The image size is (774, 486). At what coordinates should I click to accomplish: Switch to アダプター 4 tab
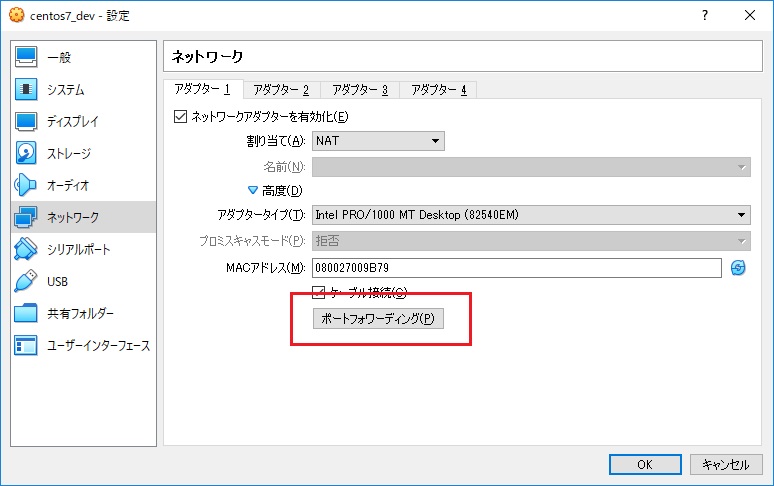tap(438, 90)
